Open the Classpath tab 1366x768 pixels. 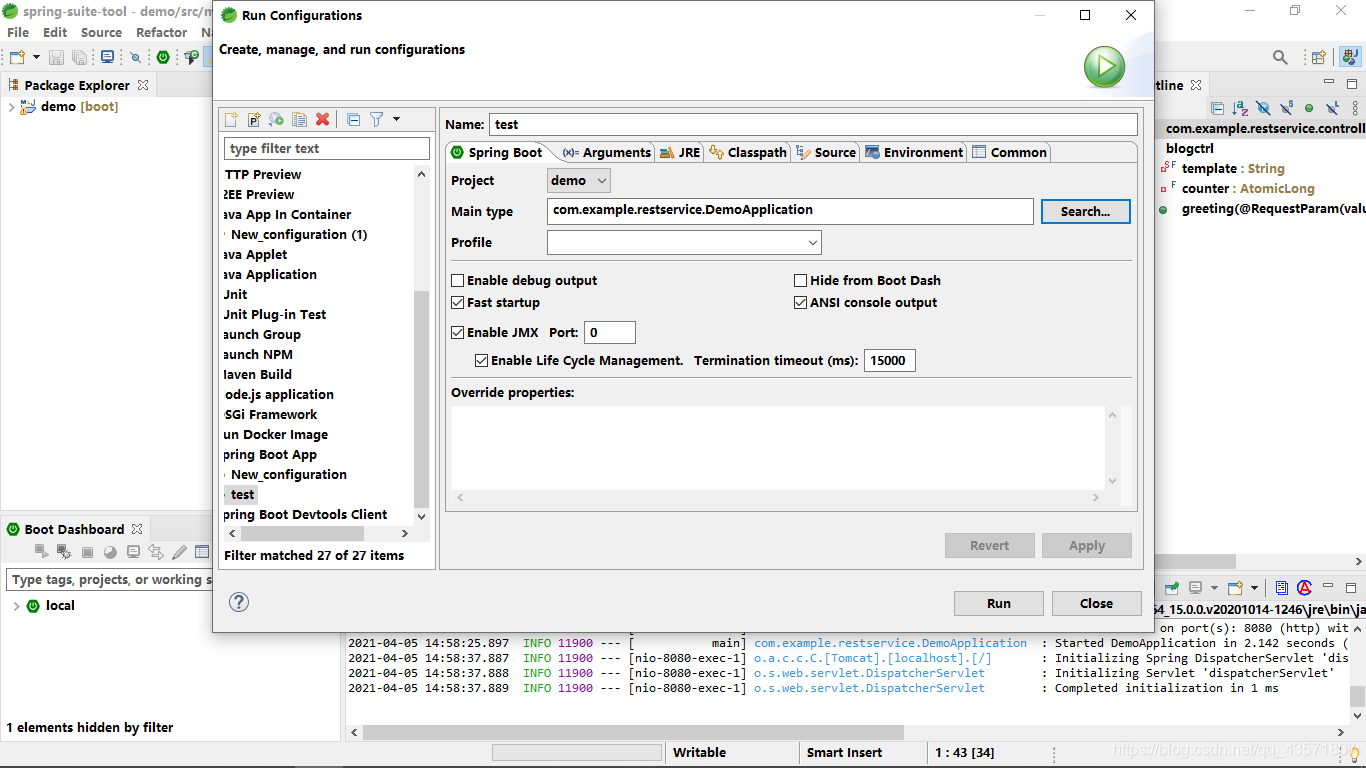tap(748, 153)
